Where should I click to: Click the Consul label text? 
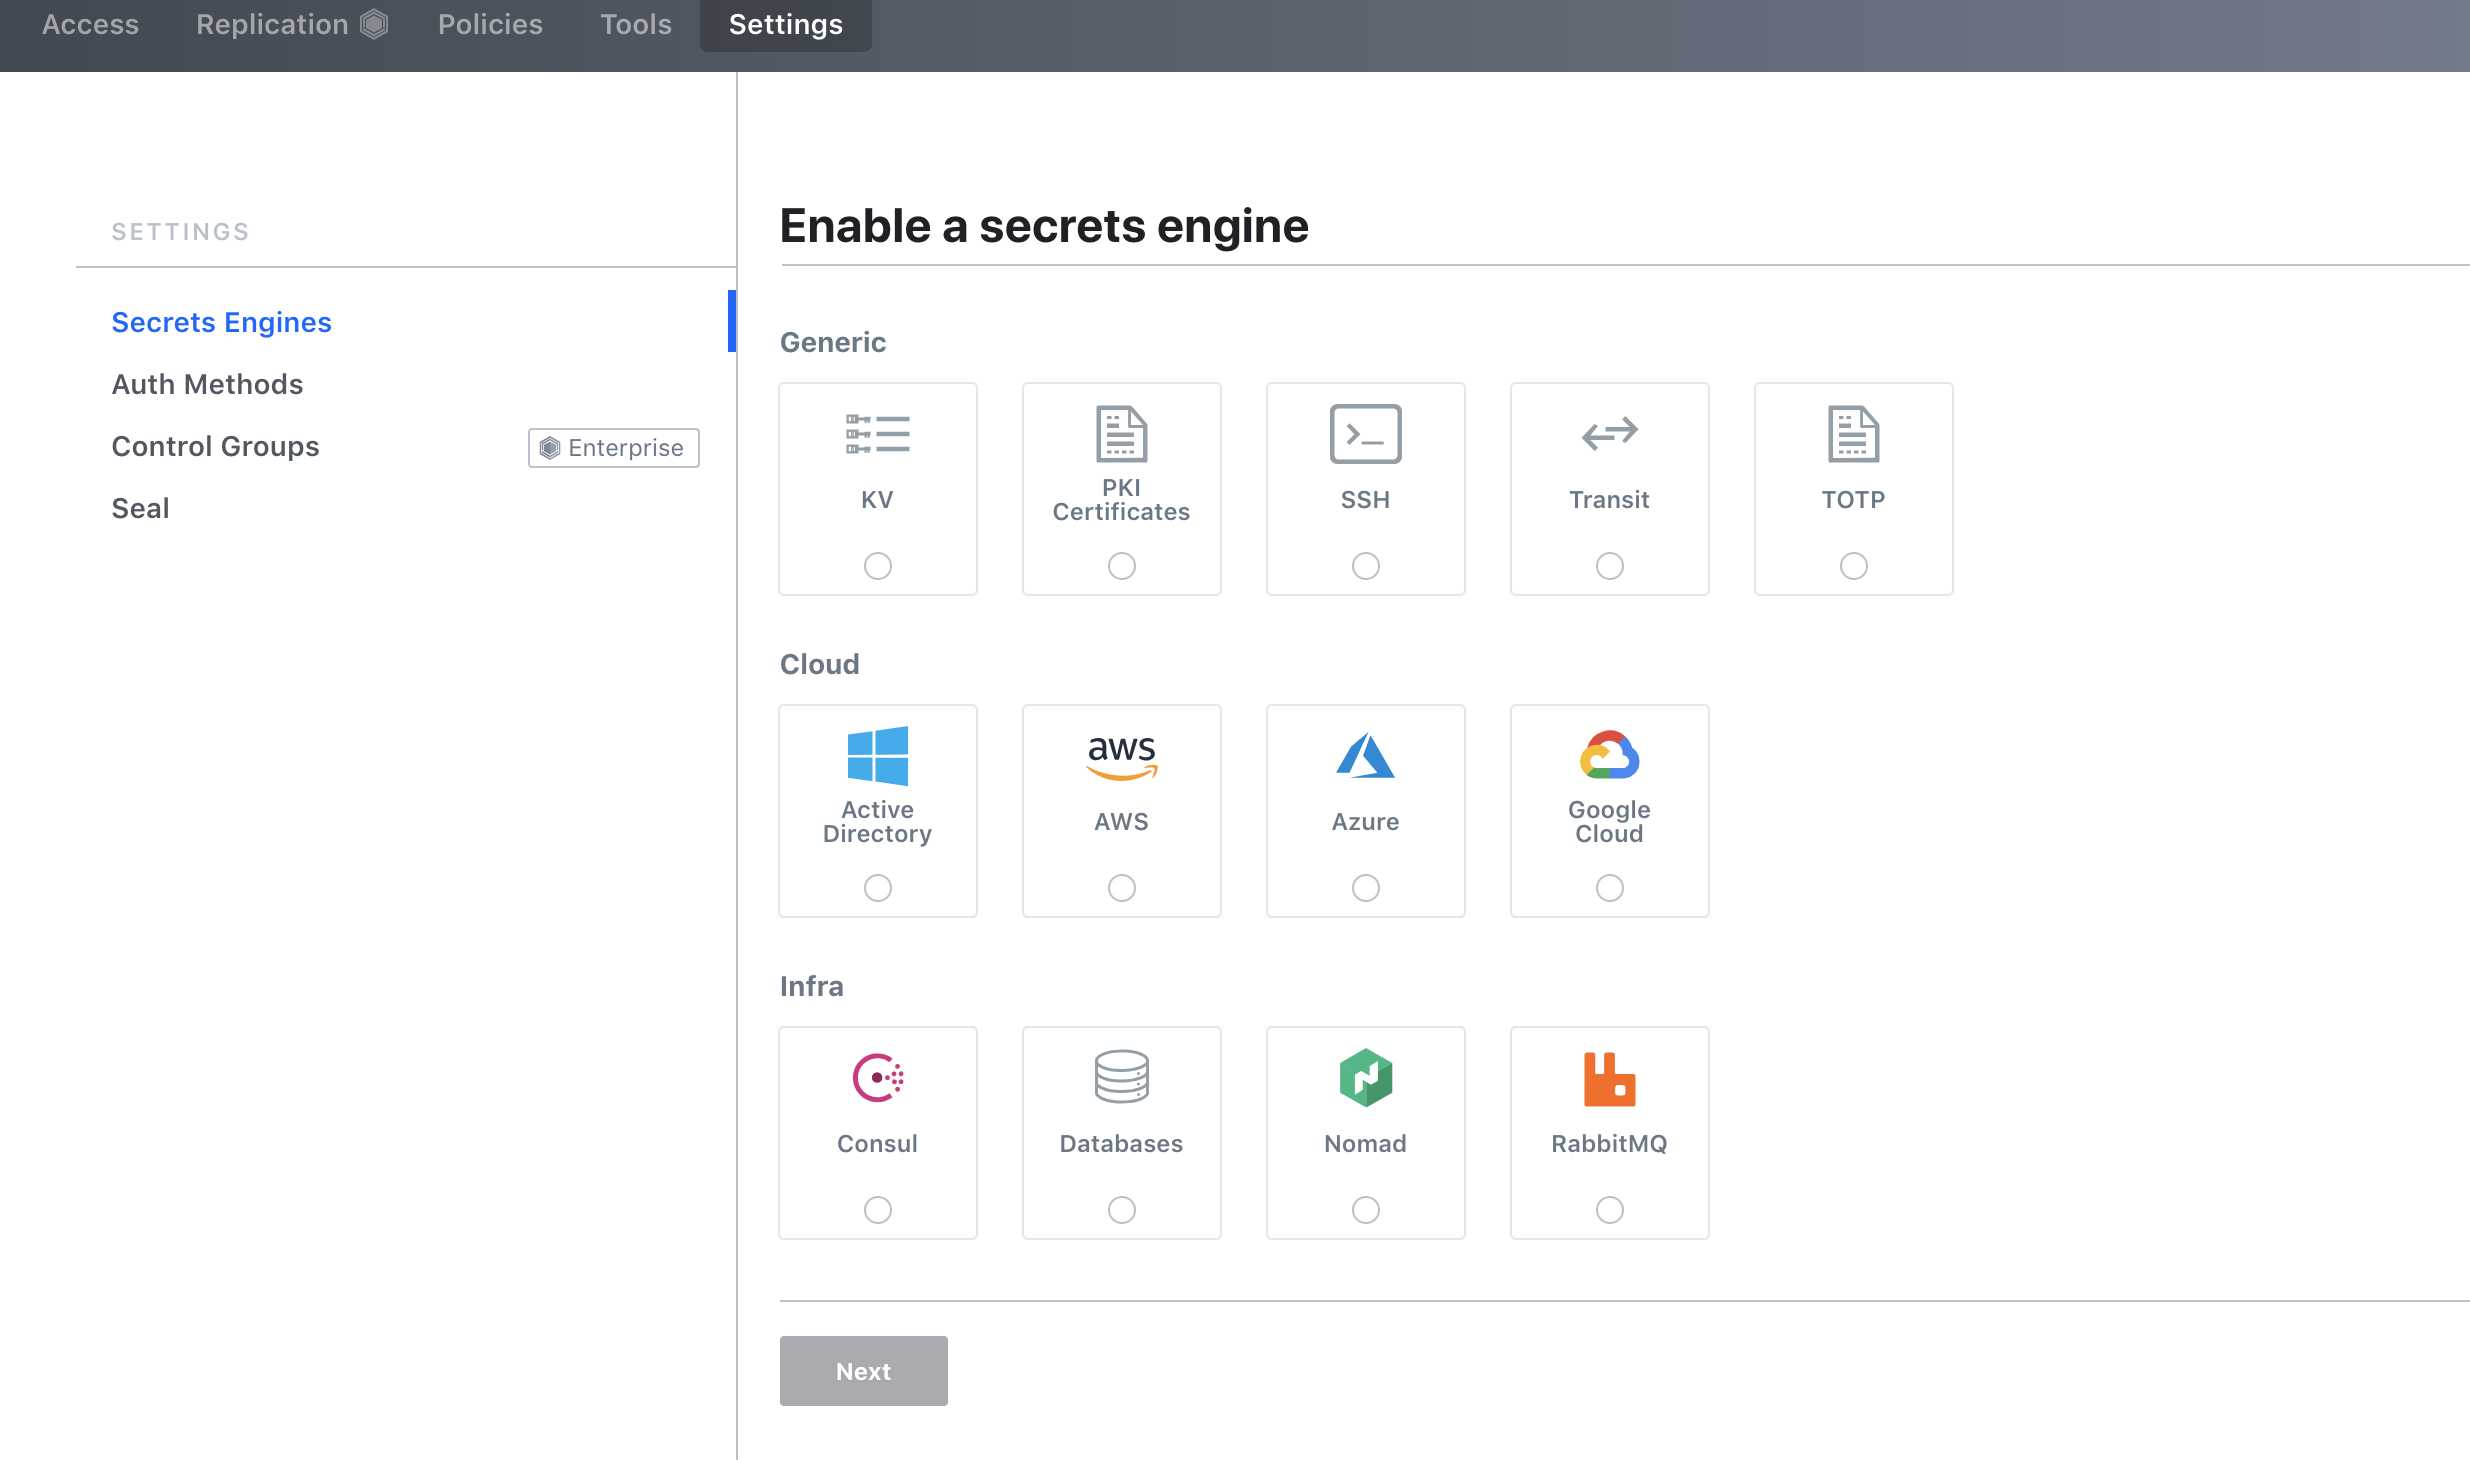point(878,1144)
